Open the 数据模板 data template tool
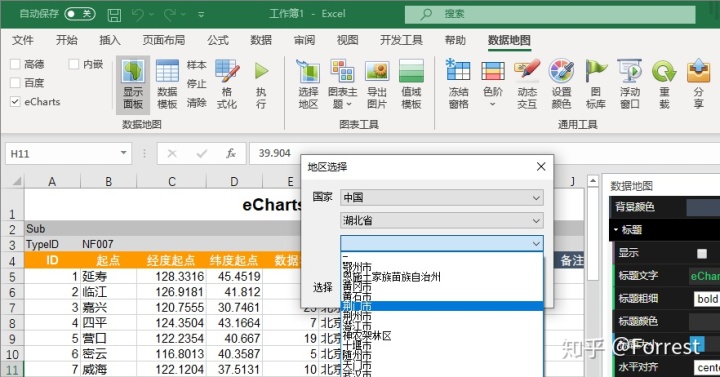Viewport: 720px width, 377px height. (167, 85)
